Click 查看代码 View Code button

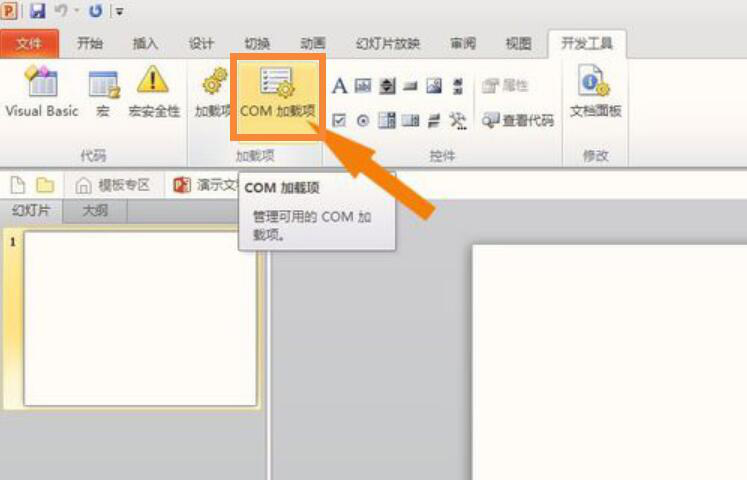pyautogui.click(x=518, y=120)
